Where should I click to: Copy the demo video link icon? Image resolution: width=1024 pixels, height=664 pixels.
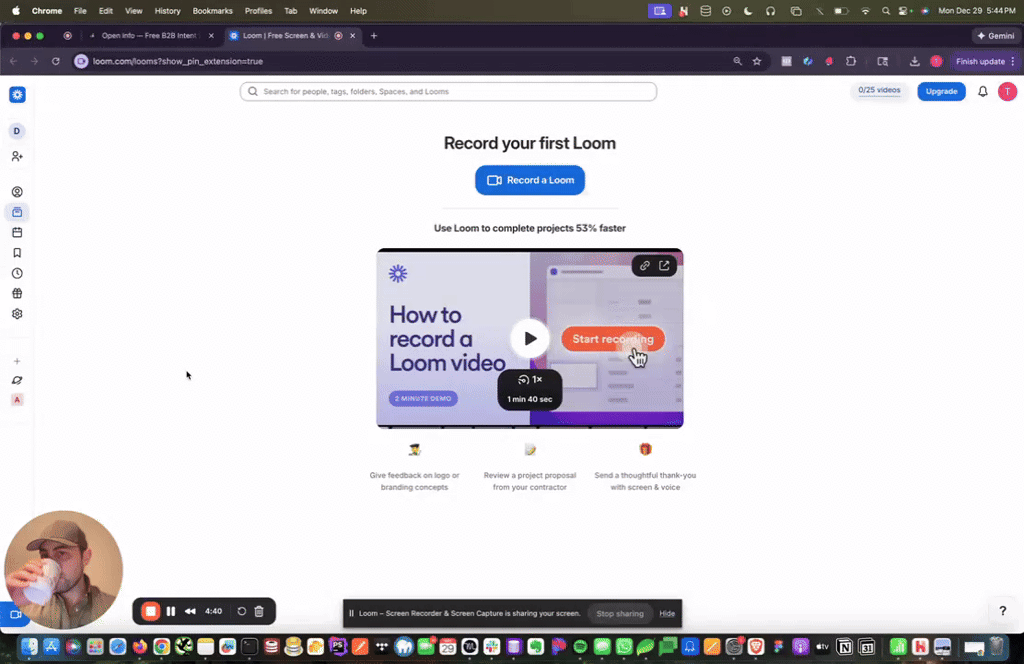[645, 266]
